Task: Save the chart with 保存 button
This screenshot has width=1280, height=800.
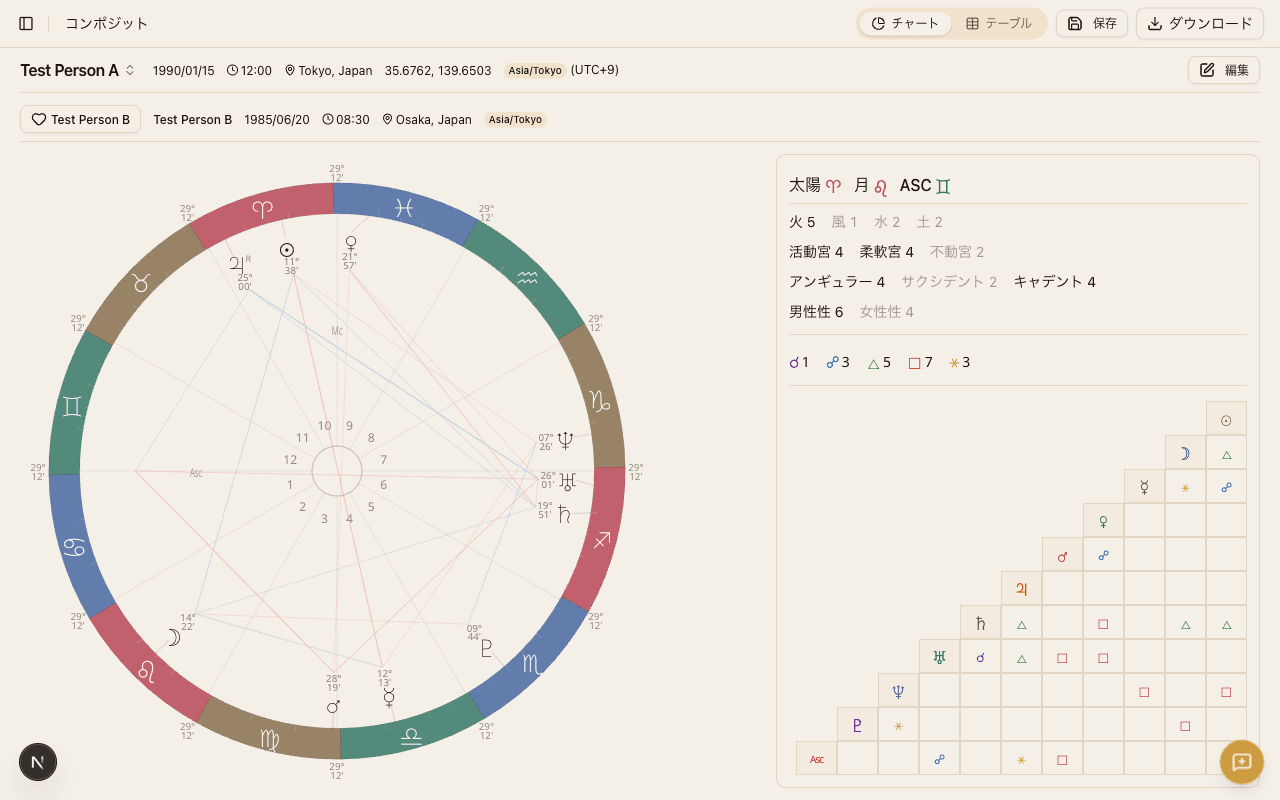Action: pyautogui.click(x=1092, y=23)
